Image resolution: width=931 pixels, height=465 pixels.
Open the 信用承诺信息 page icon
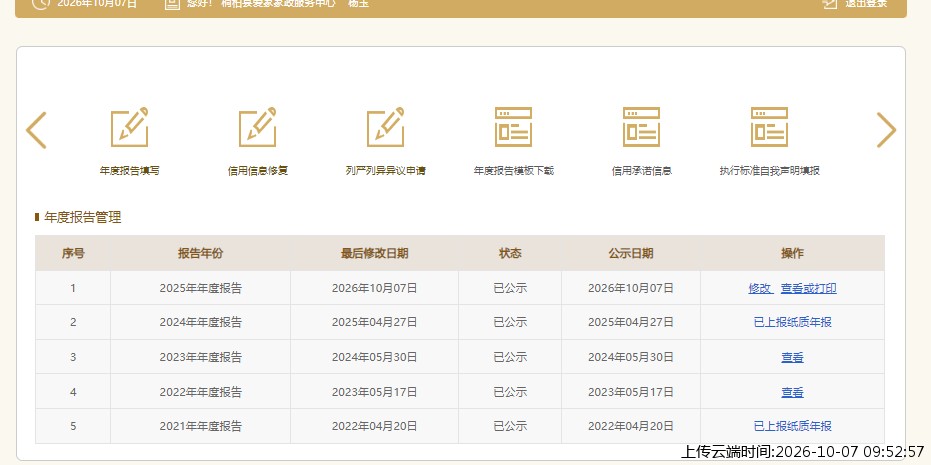coord(641,127)
